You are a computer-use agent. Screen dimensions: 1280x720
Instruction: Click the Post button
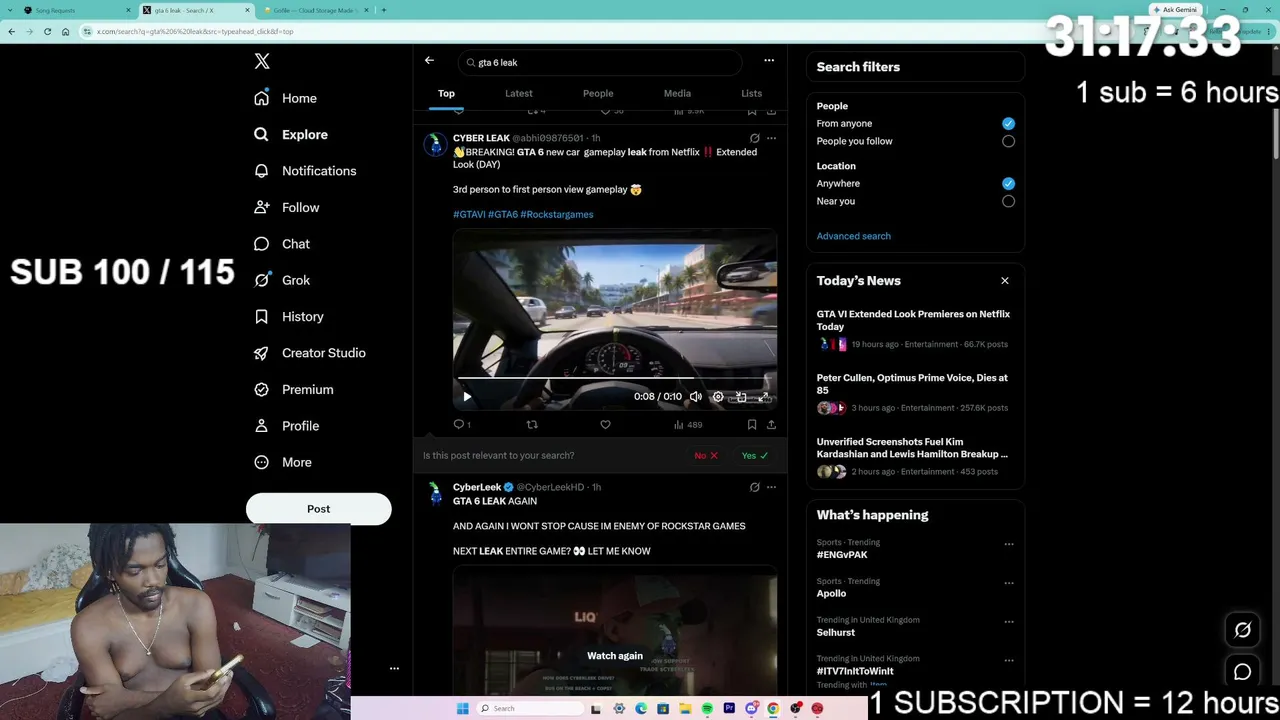coord(319,509)
